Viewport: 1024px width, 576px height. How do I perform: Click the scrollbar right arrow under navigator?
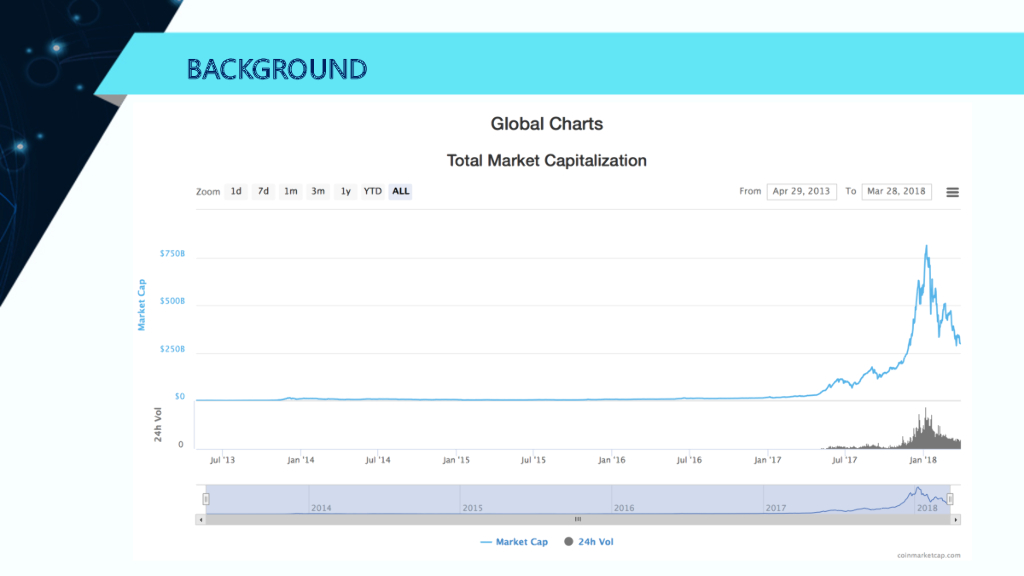956,520
